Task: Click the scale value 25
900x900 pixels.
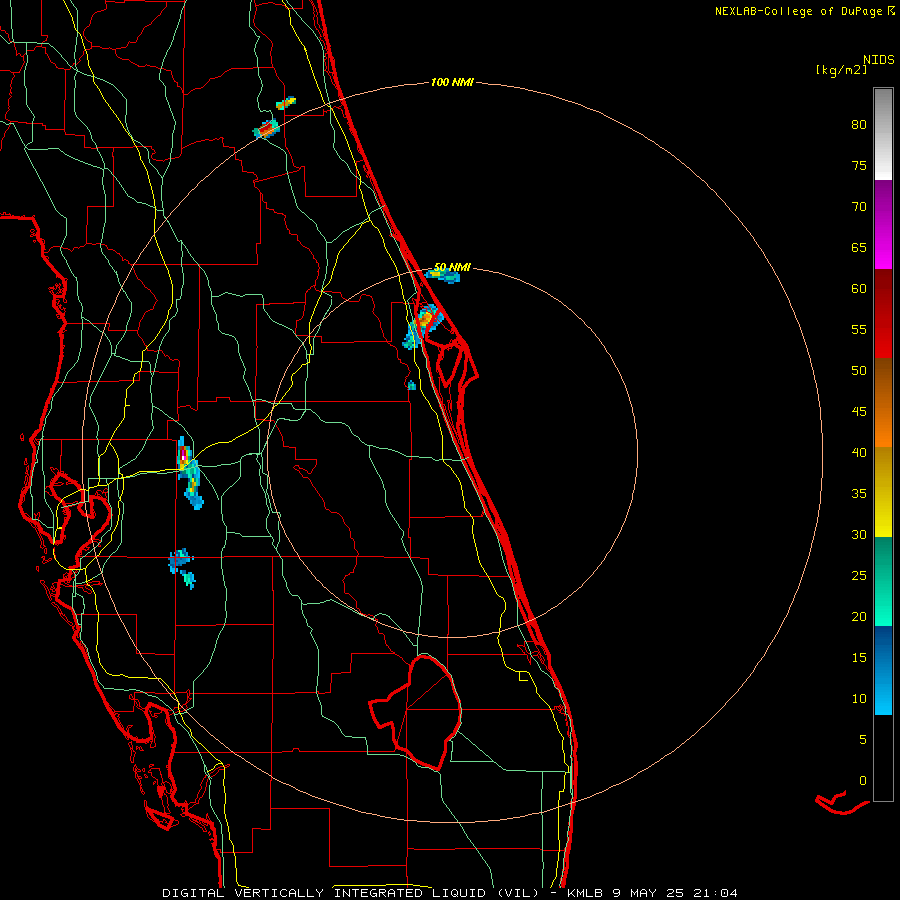Action: click(x=859, y=575)
